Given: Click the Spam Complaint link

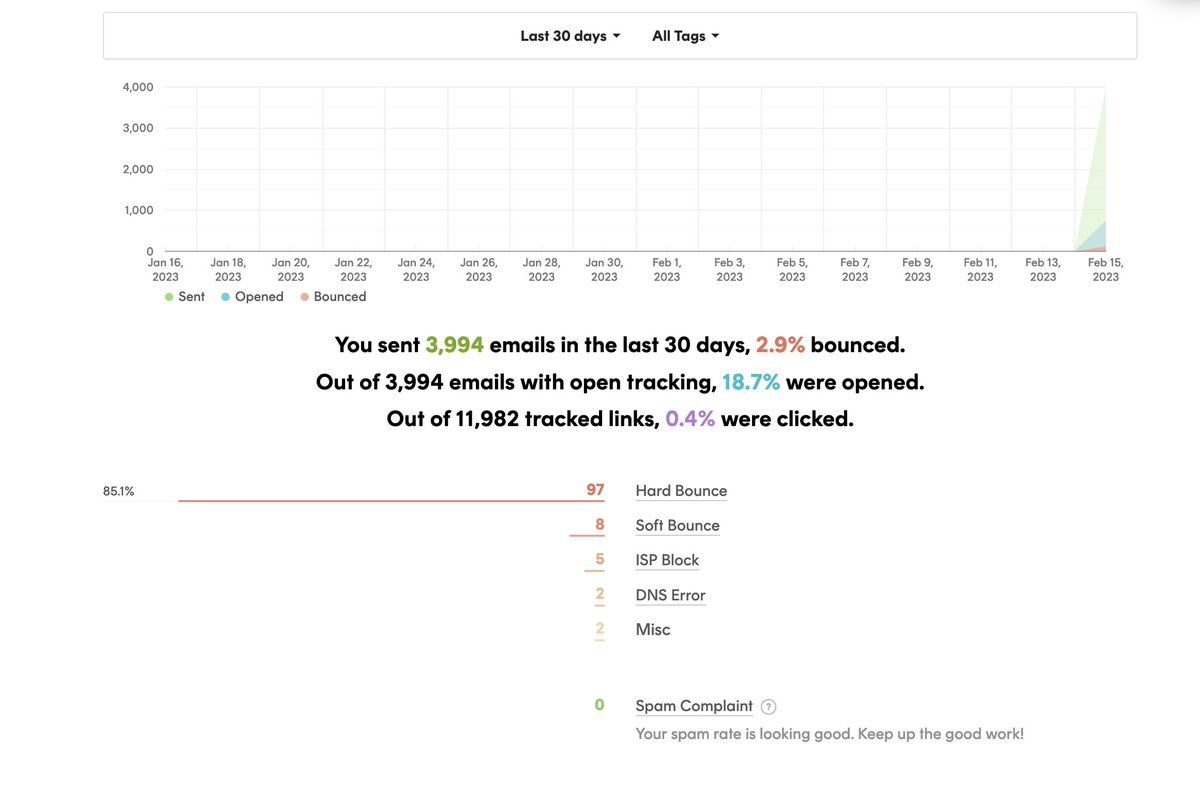Looking at the screenshot, I should click(694, 706).
